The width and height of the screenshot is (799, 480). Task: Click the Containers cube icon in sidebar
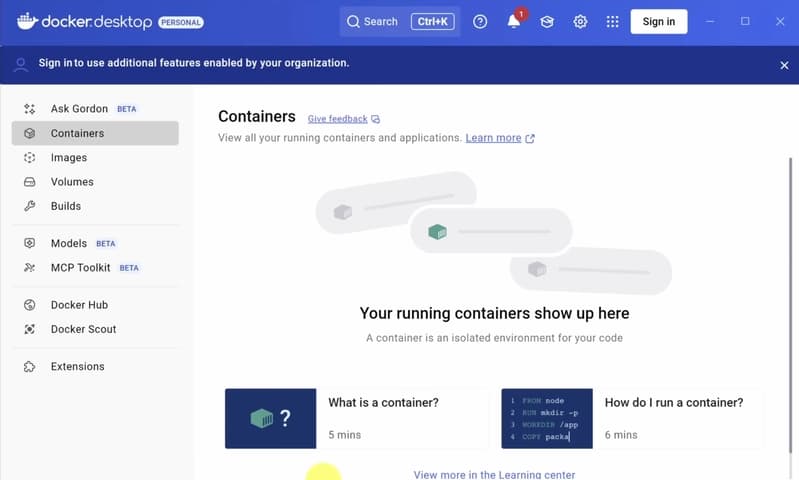pos(30,133)
